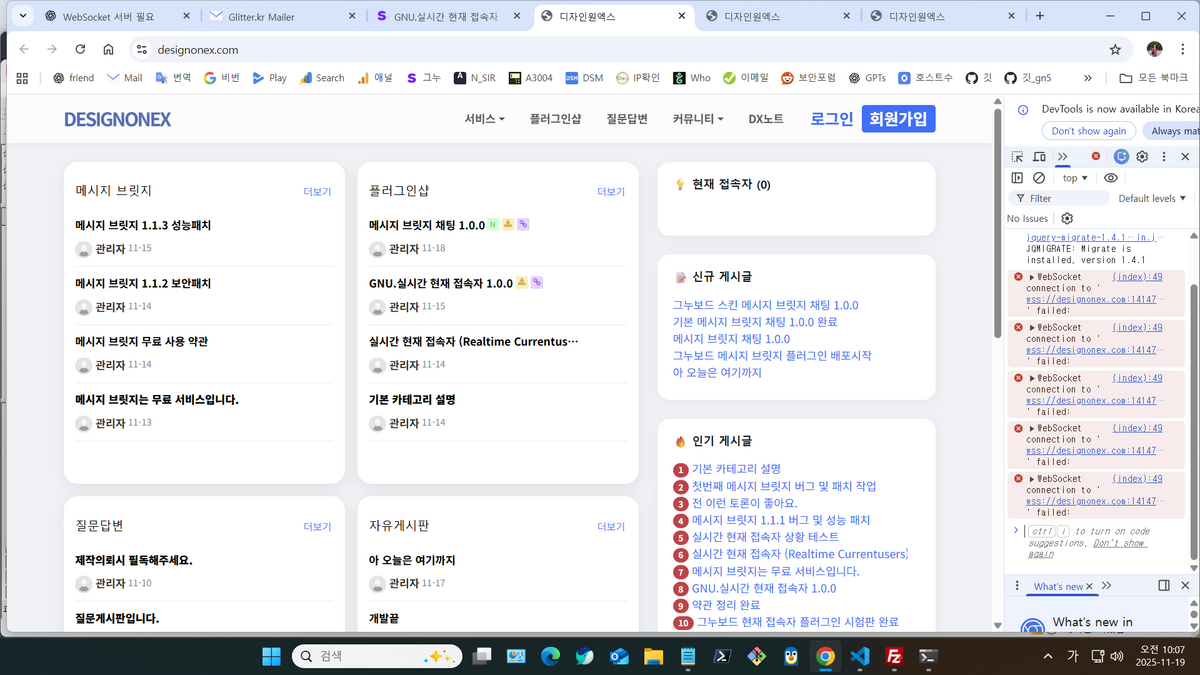Click the 회원가입 button
This screenshot has height=675, width=1200.
(898, 119)
